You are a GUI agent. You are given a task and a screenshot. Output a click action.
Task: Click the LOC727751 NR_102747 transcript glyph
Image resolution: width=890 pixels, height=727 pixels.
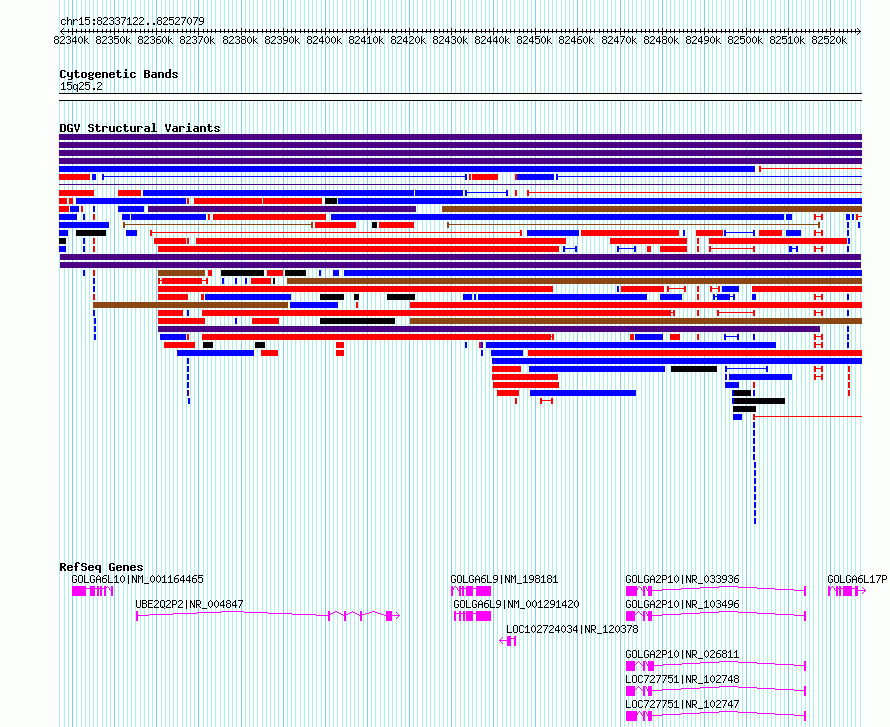click(x=716, y=716)
